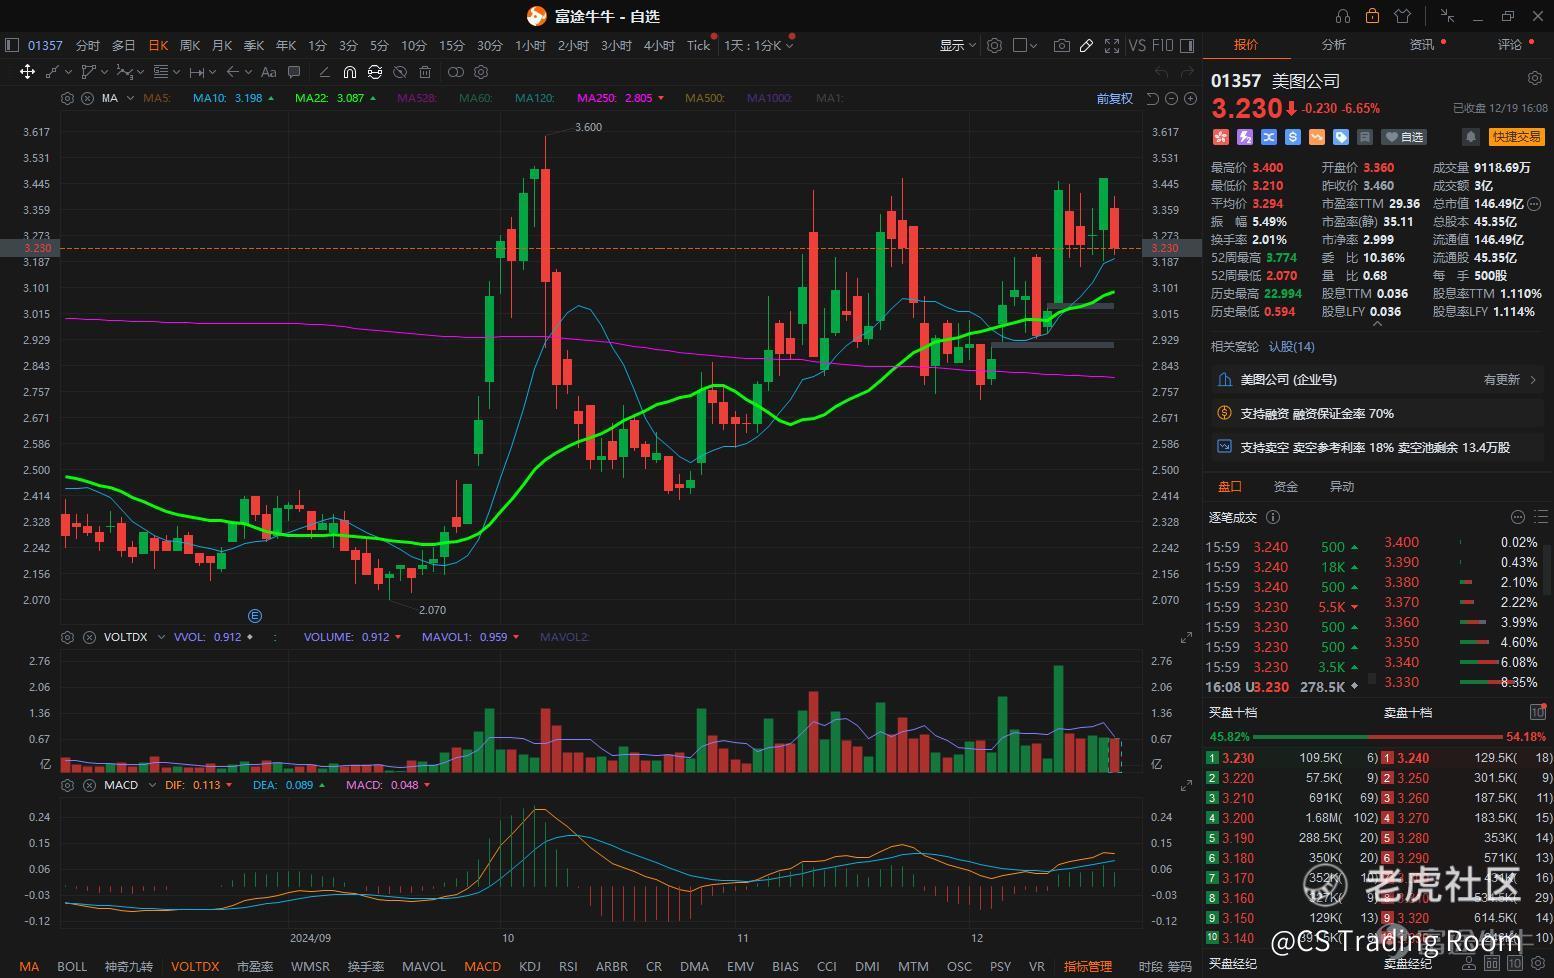Expand the VOLTDX indicator dropdown
The height and width of the screenshot is (978, 1554).
coord(161,637)
